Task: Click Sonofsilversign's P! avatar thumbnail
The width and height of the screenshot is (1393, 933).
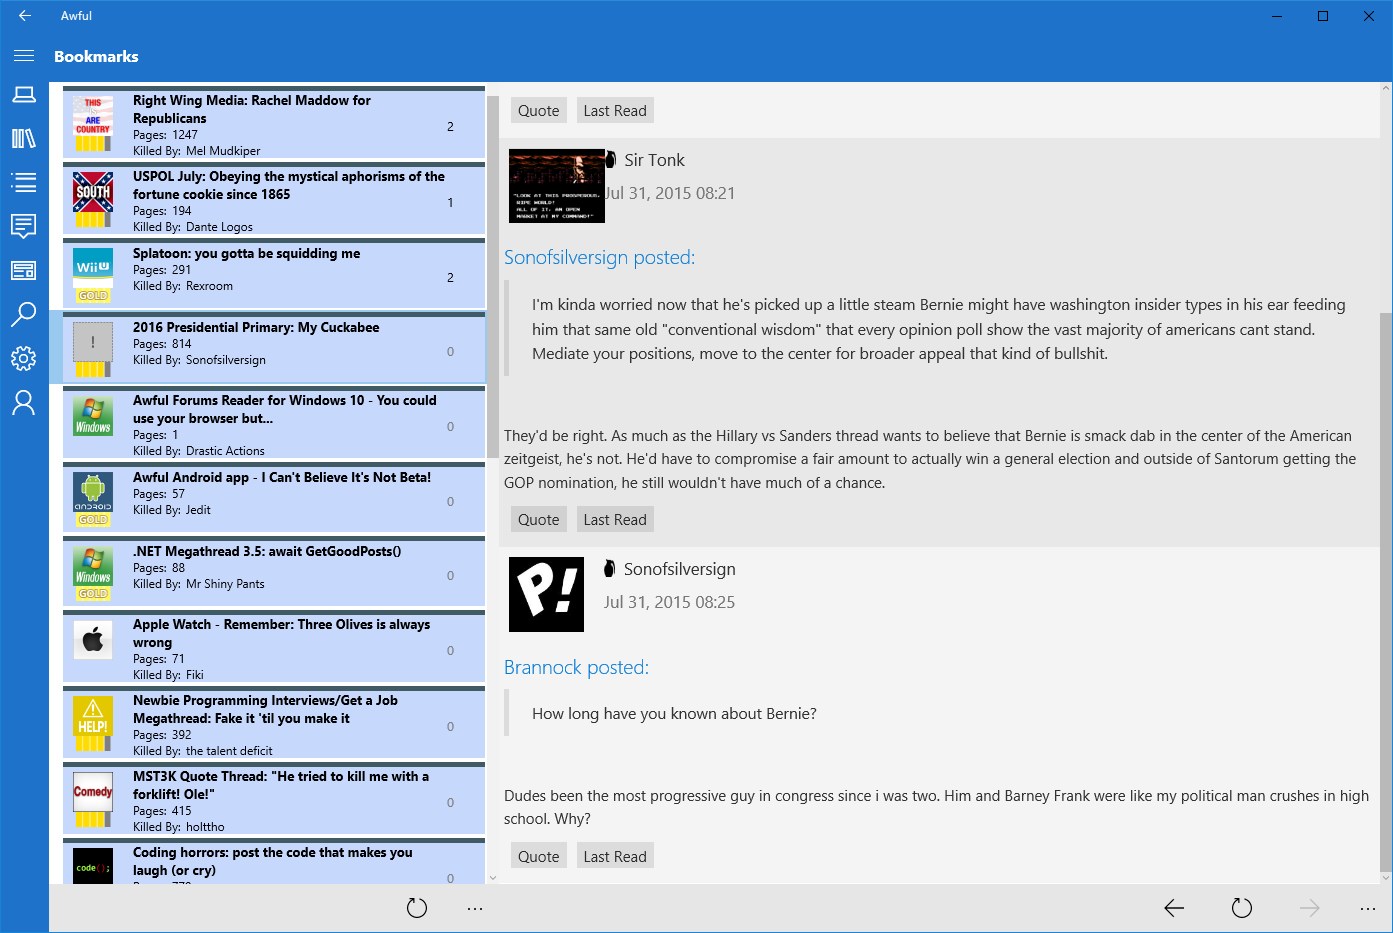Action: (546, 594)
